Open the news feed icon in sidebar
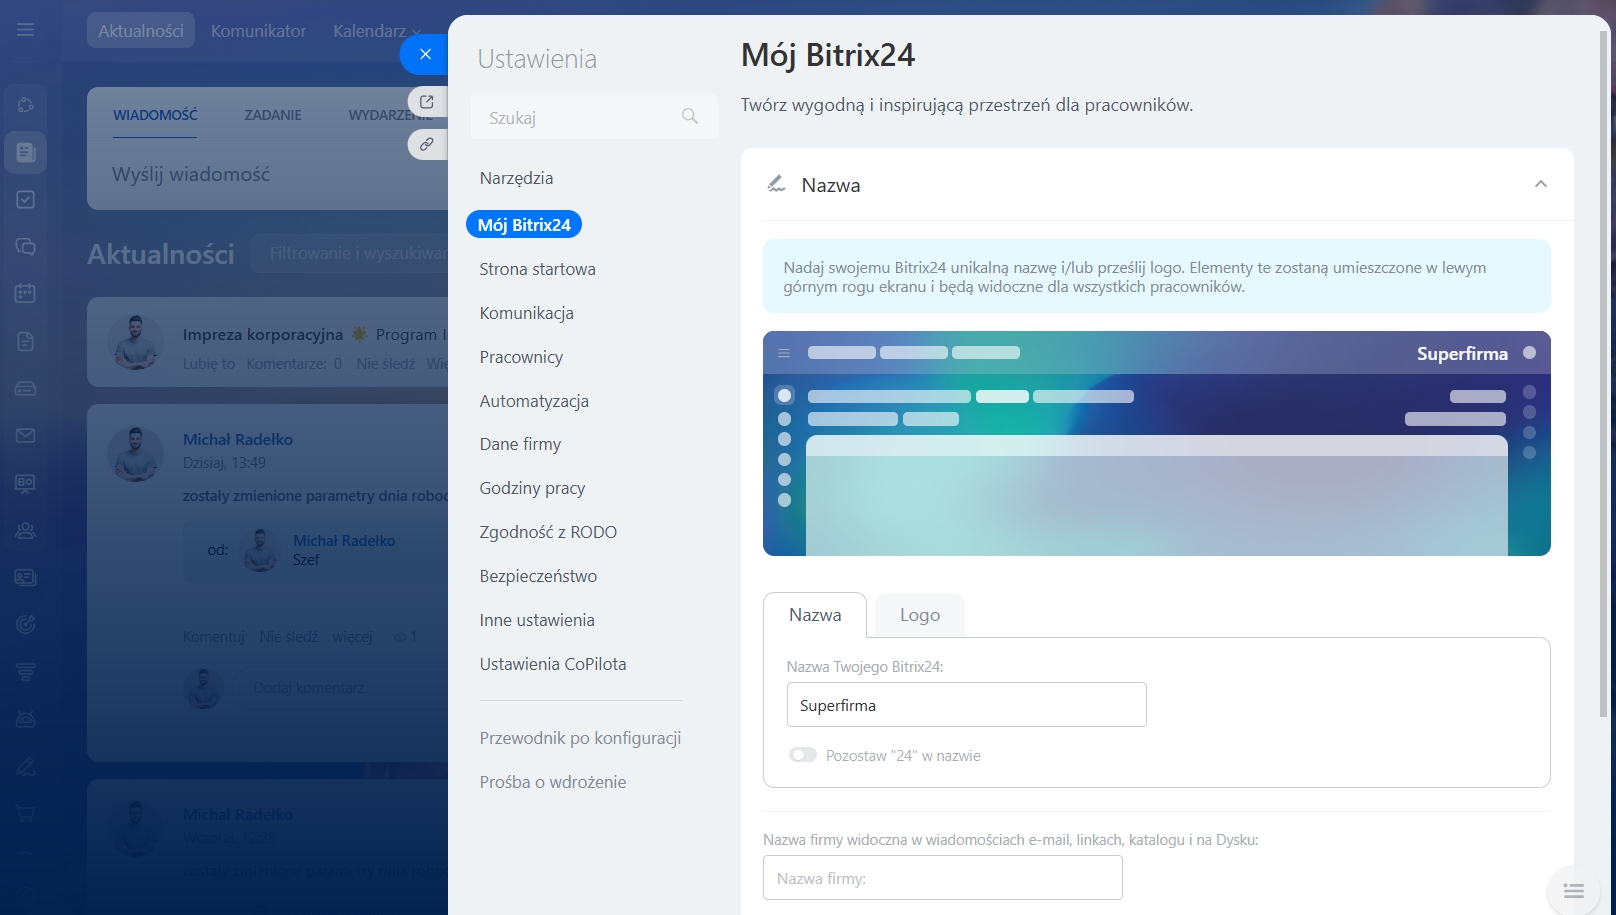The image size is (1616, 915). coord(26,152)
